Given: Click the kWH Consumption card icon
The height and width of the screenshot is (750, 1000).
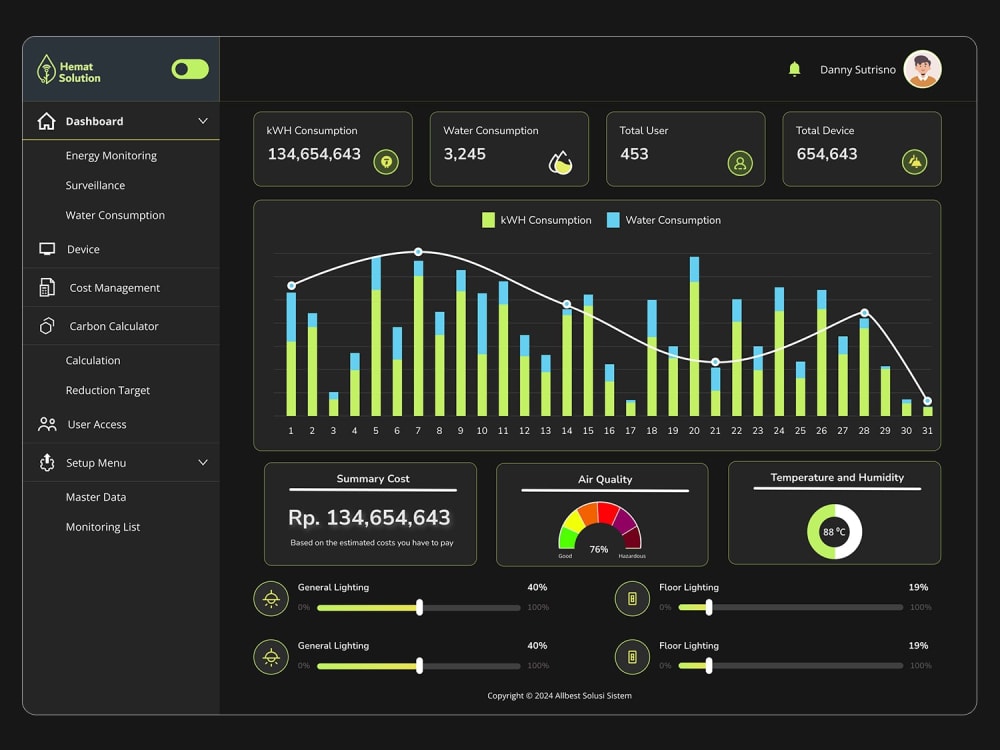Looking at the screenshot, I should point(386,162).
